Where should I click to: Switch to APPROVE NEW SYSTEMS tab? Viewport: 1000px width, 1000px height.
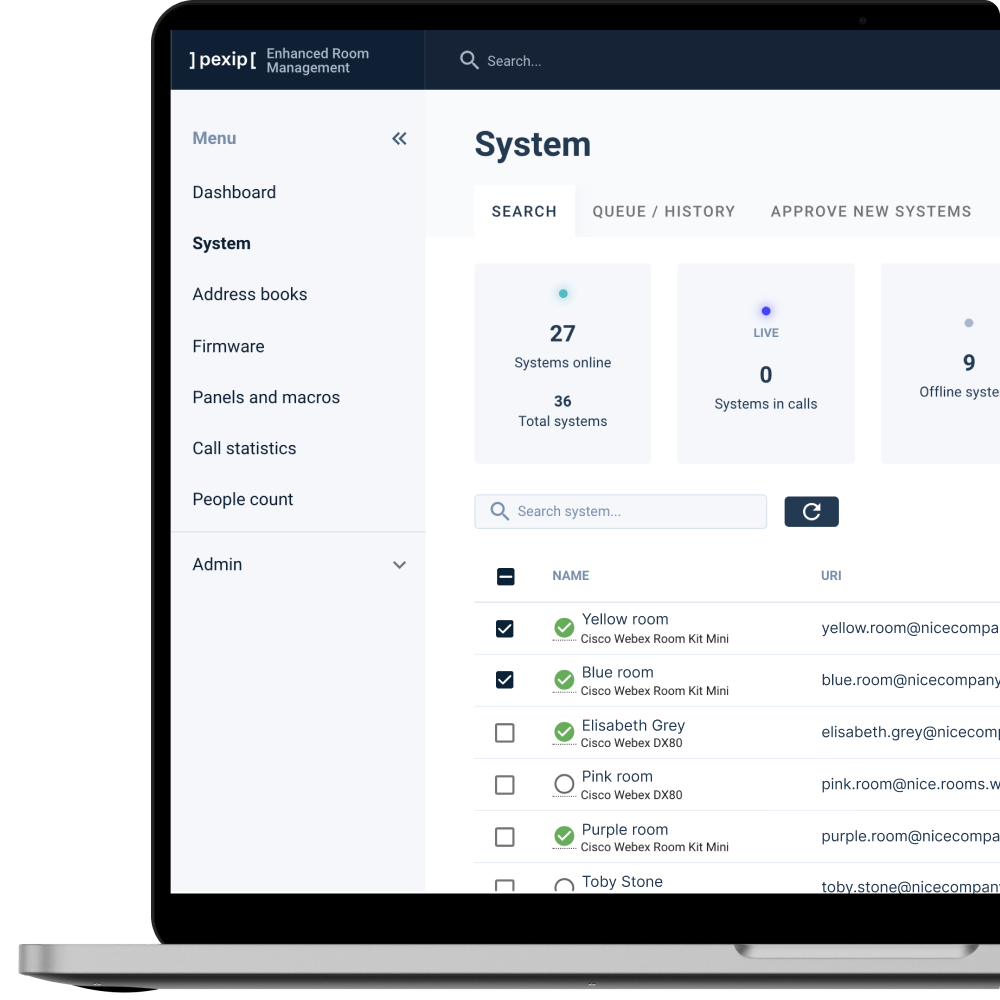point(871,212)
